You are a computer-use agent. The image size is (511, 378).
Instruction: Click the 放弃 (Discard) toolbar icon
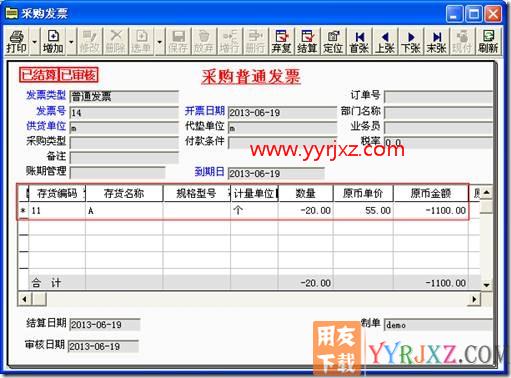(x=204, y=42)
